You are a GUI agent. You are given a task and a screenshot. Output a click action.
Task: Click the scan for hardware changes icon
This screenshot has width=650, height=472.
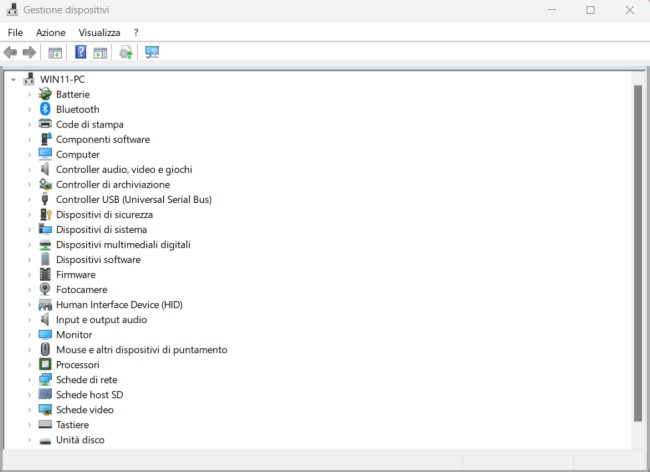pos(152,52)
